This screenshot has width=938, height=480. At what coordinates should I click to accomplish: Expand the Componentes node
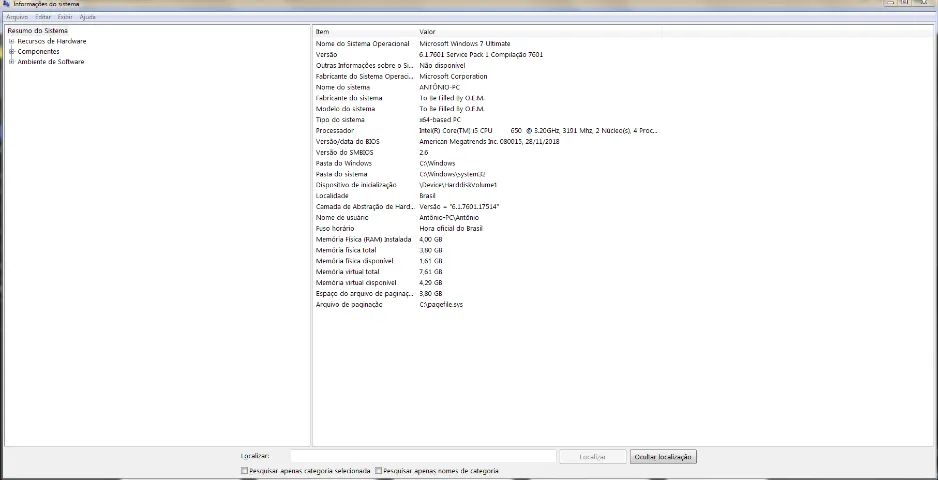(11, 51)
